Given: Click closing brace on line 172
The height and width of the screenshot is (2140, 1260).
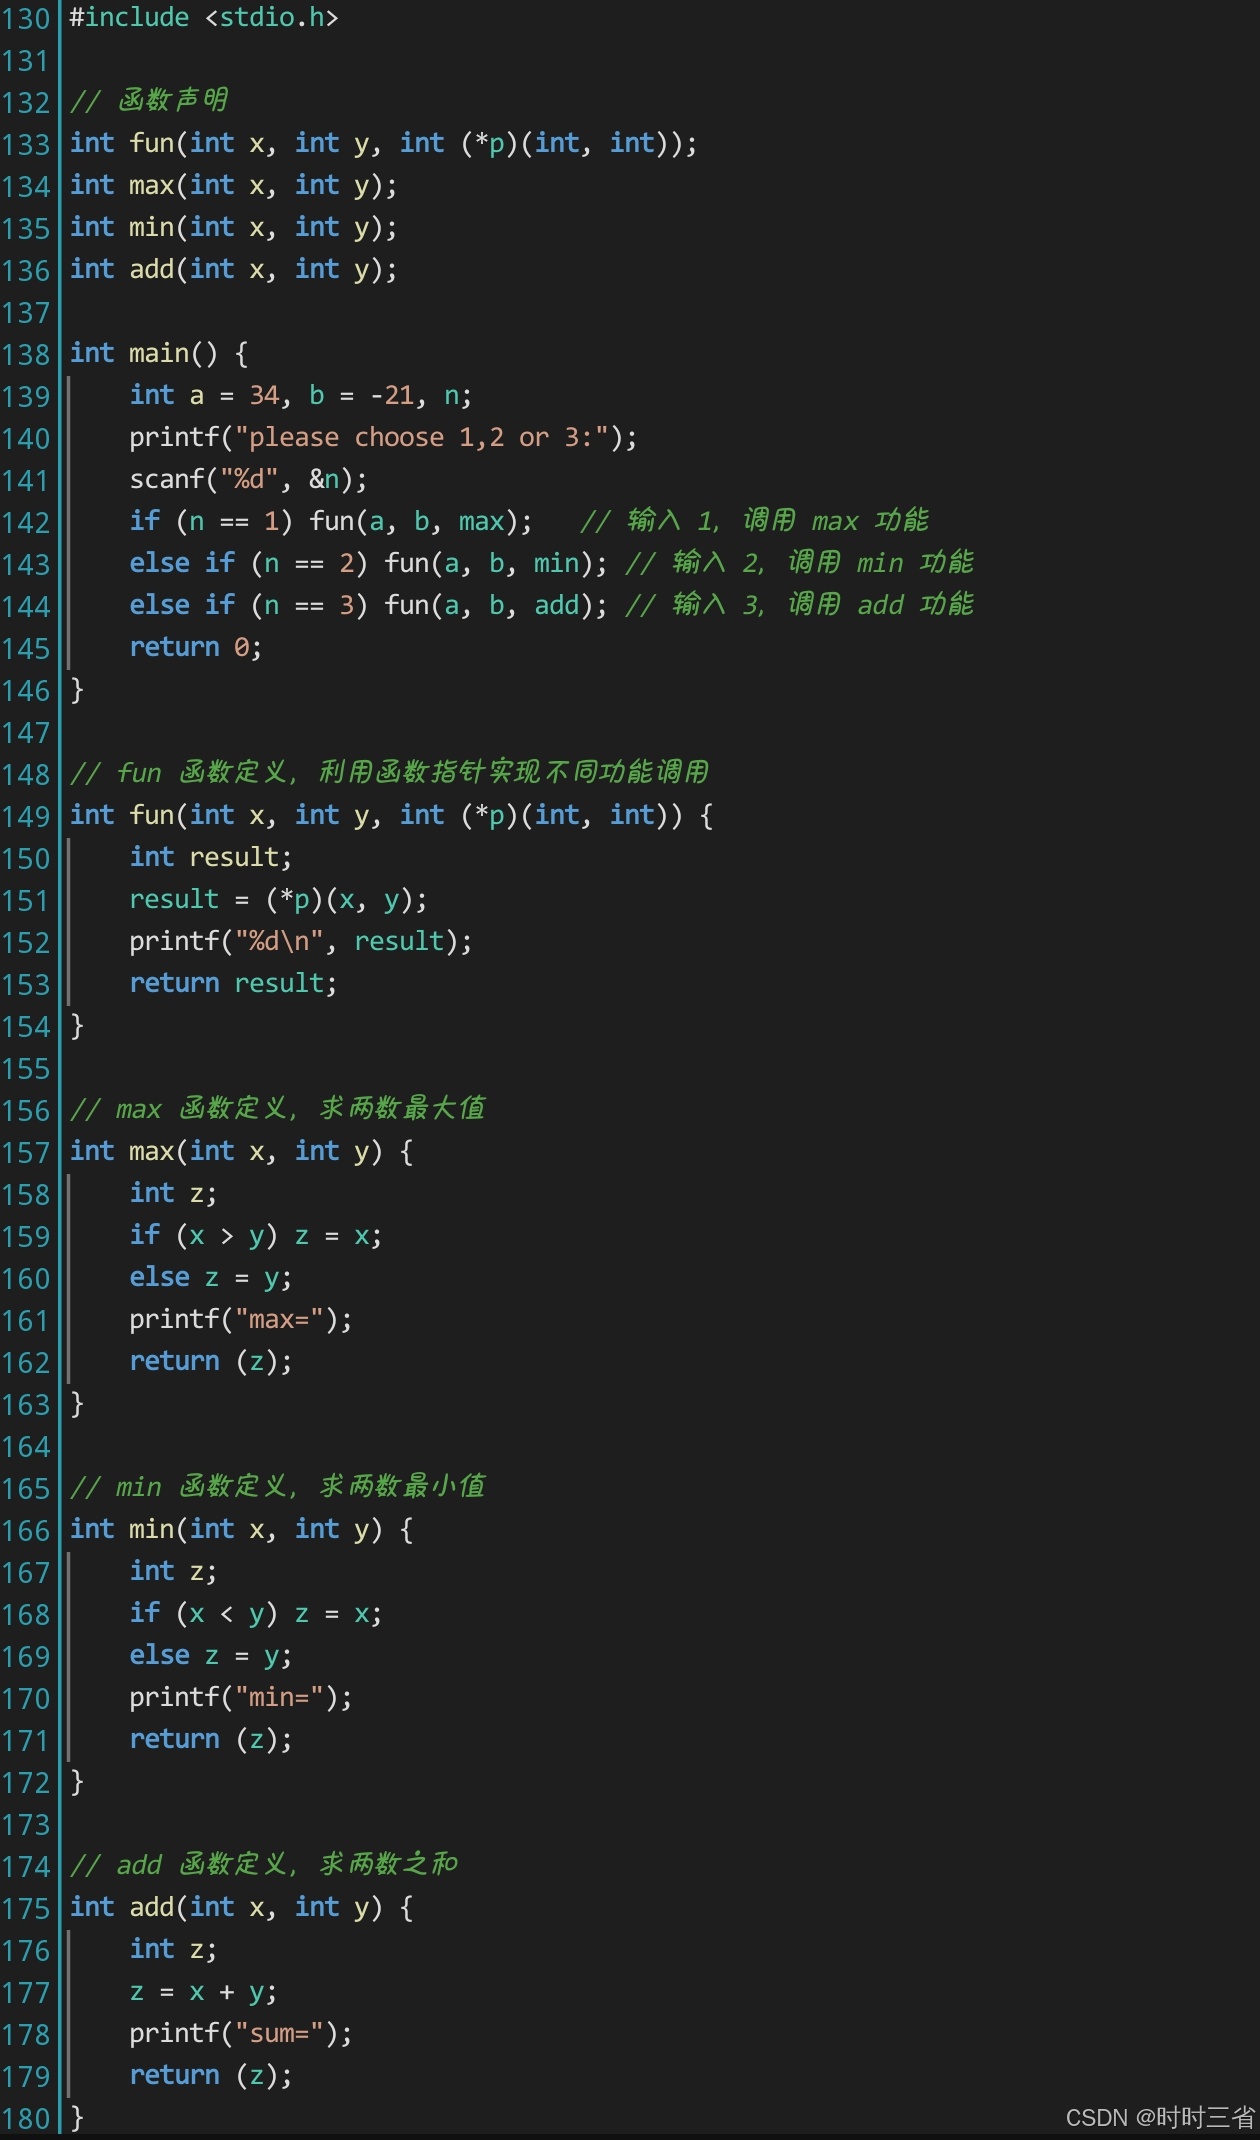Looking at the screenshot, I should click(x=77, y=1782).
